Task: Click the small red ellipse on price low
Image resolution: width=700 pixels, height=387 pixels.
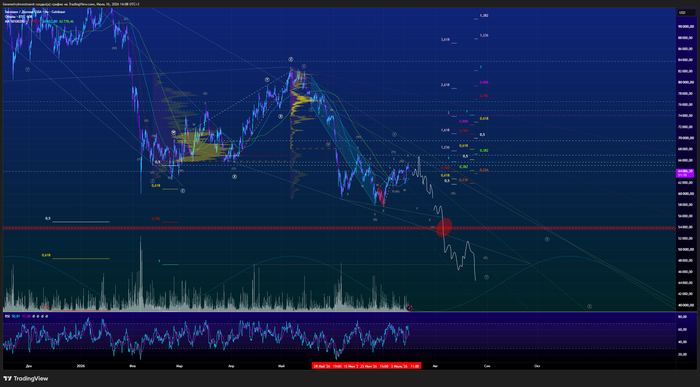Action: click(381, 196)
